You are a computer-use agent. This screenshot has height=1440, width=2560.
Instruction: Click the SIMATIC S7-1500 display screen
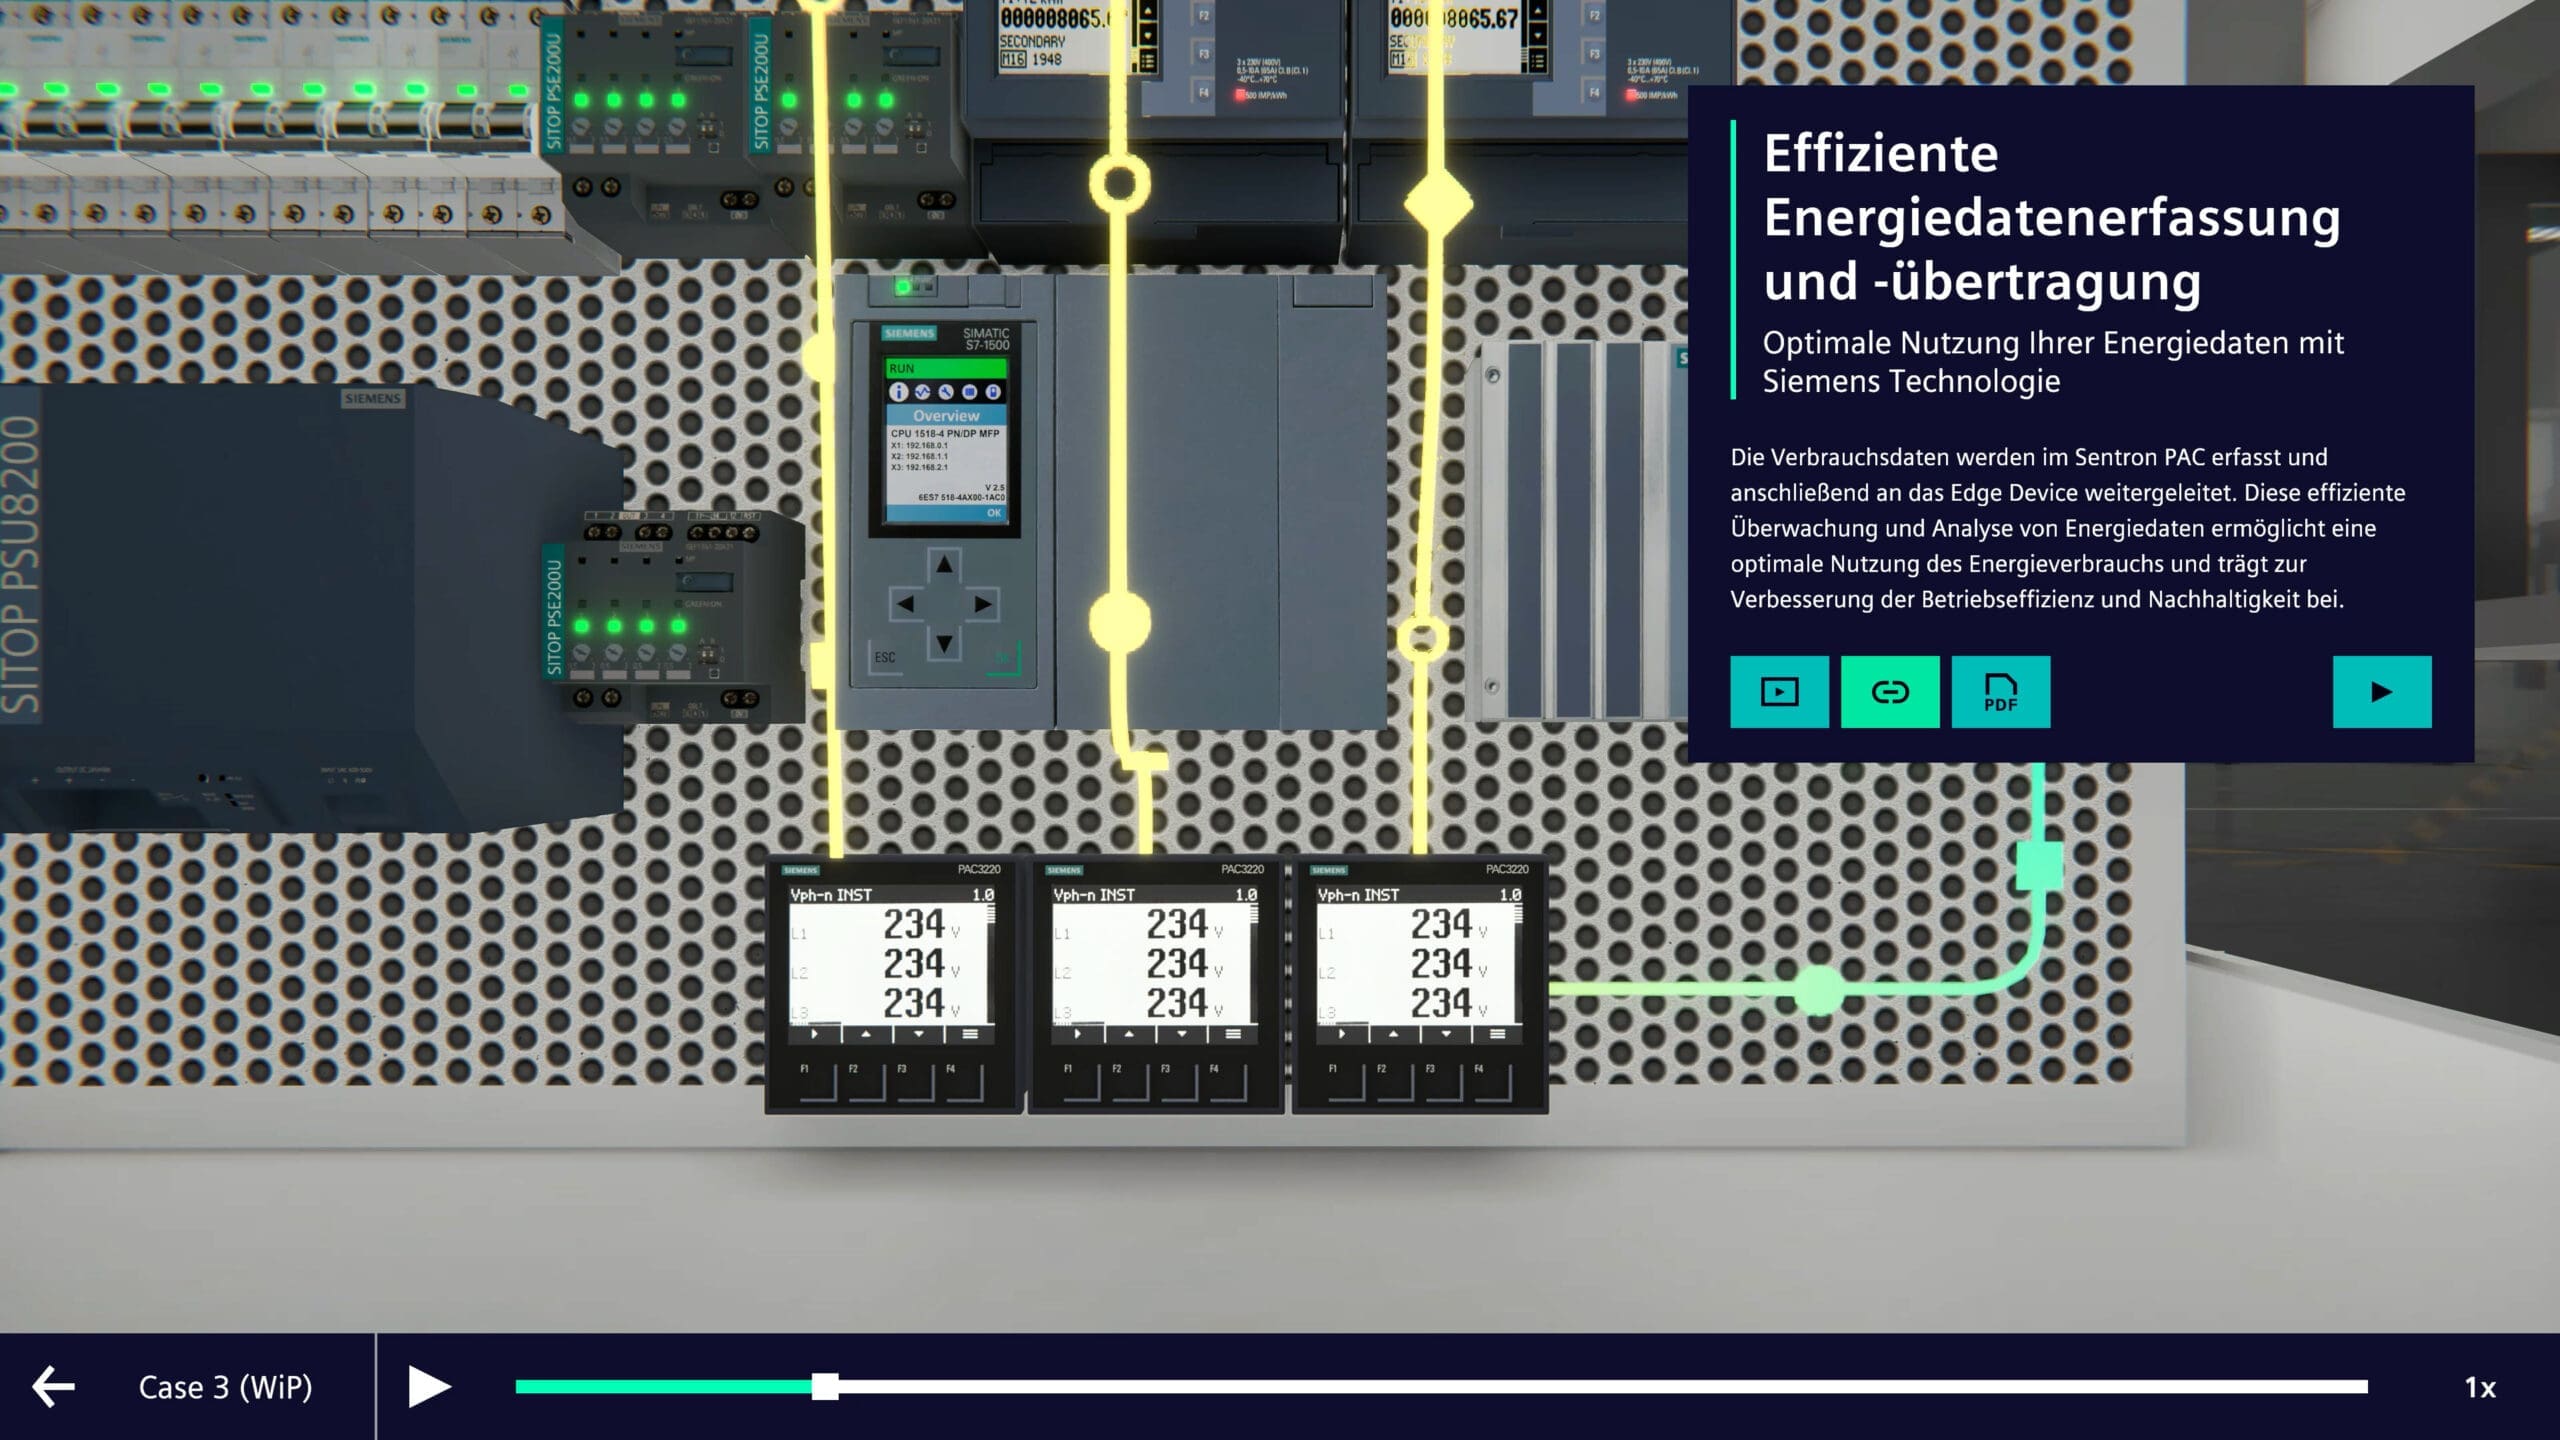[x=946, y=438]
